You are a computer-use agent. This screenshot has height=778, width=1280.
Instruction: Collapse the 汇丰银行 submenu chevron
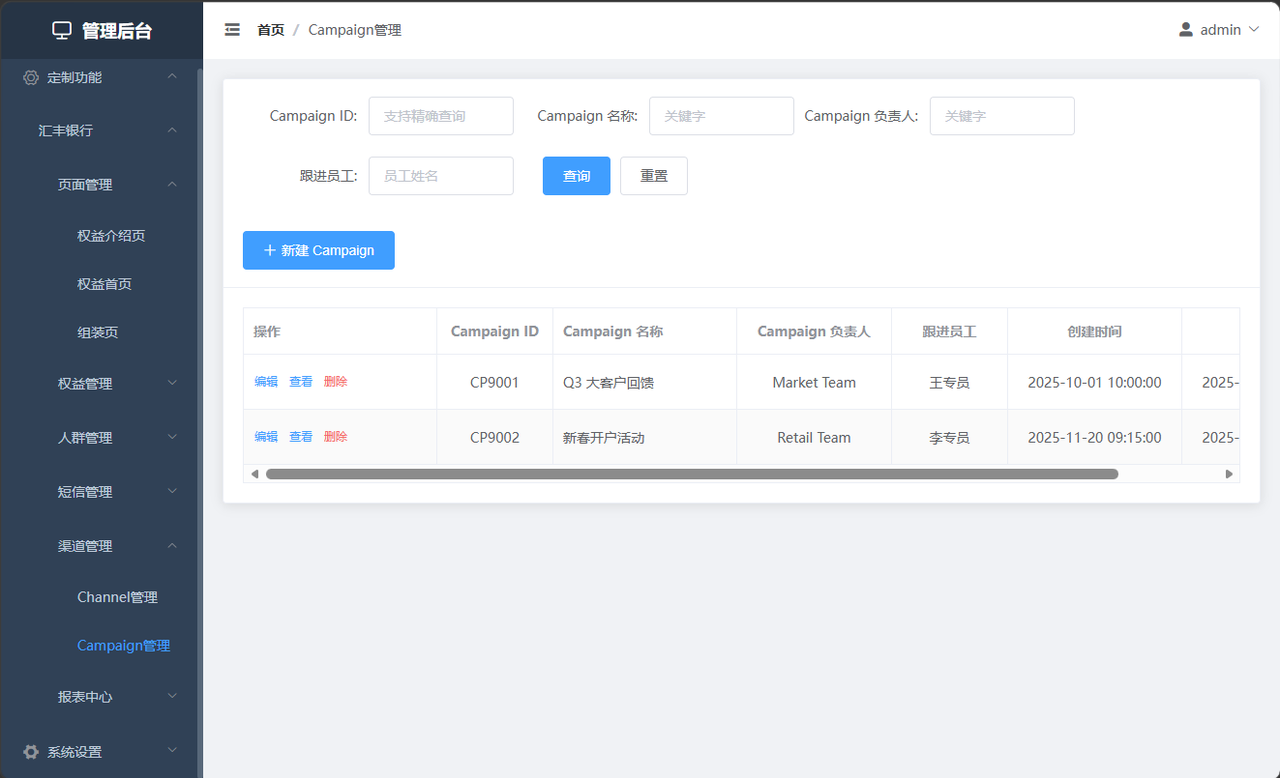coord(172,131)
